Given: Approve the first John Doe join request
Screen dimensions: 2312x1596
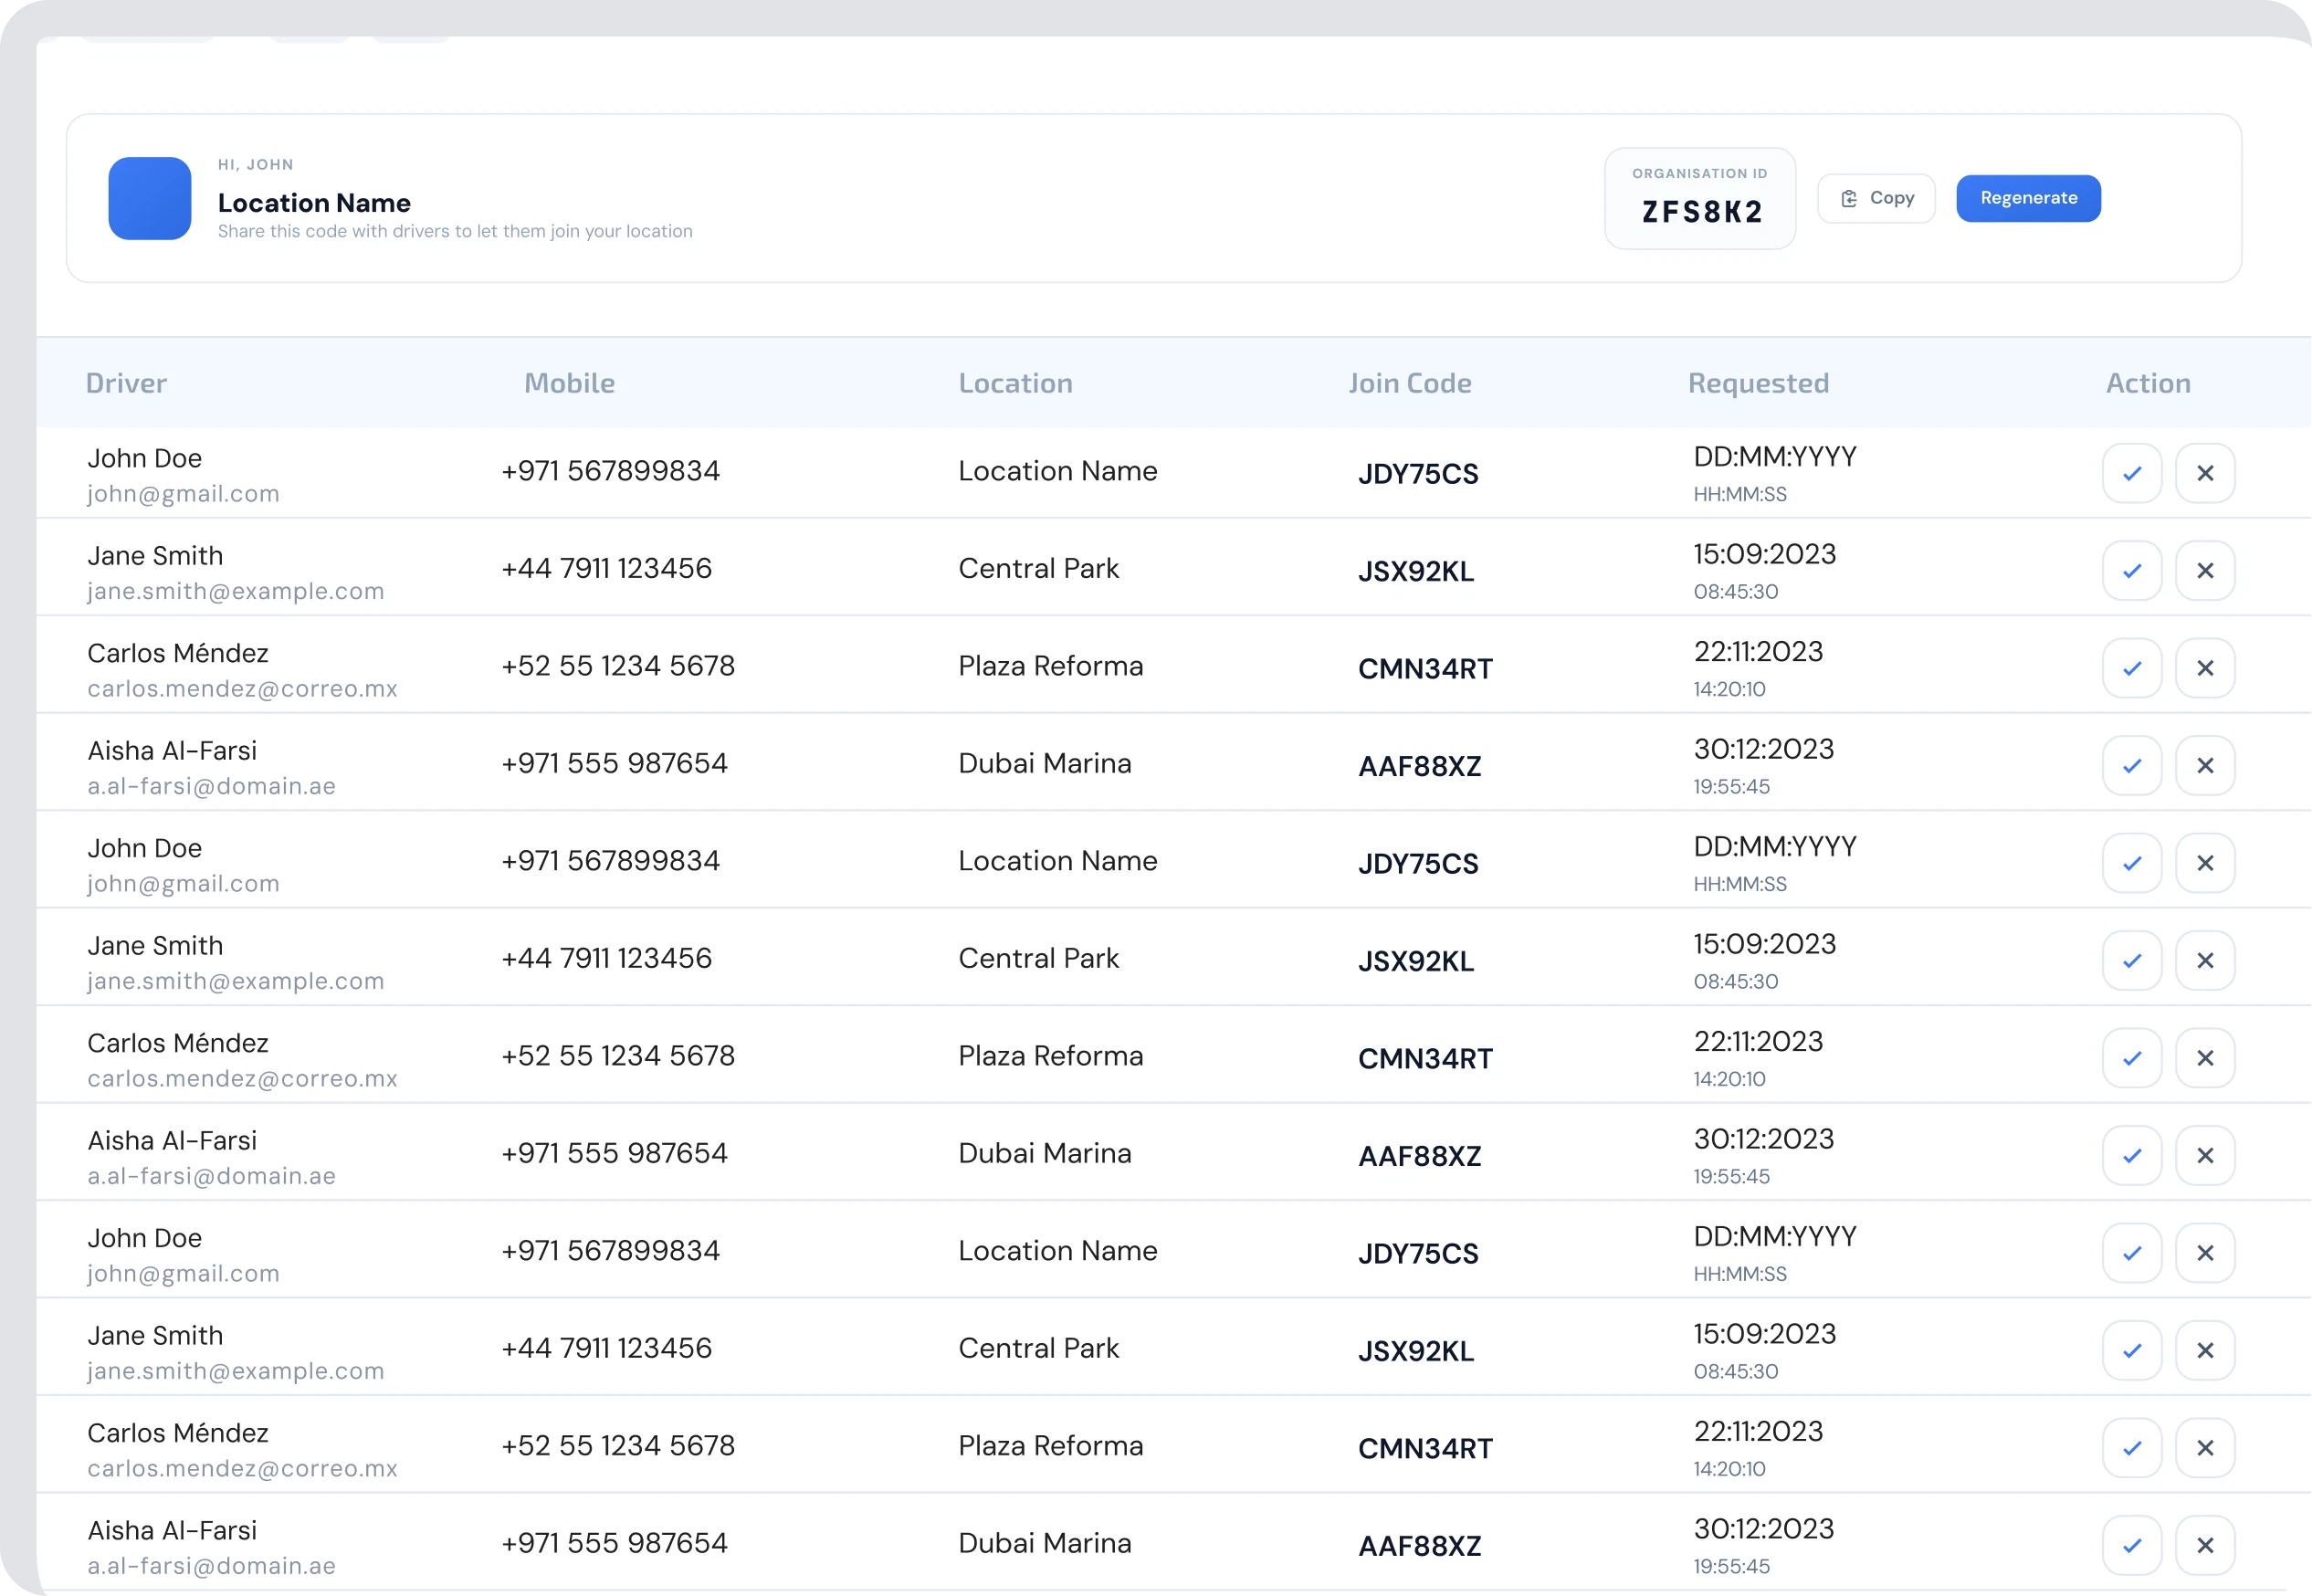Looking at the screenshot, I should click(2132, 473).
